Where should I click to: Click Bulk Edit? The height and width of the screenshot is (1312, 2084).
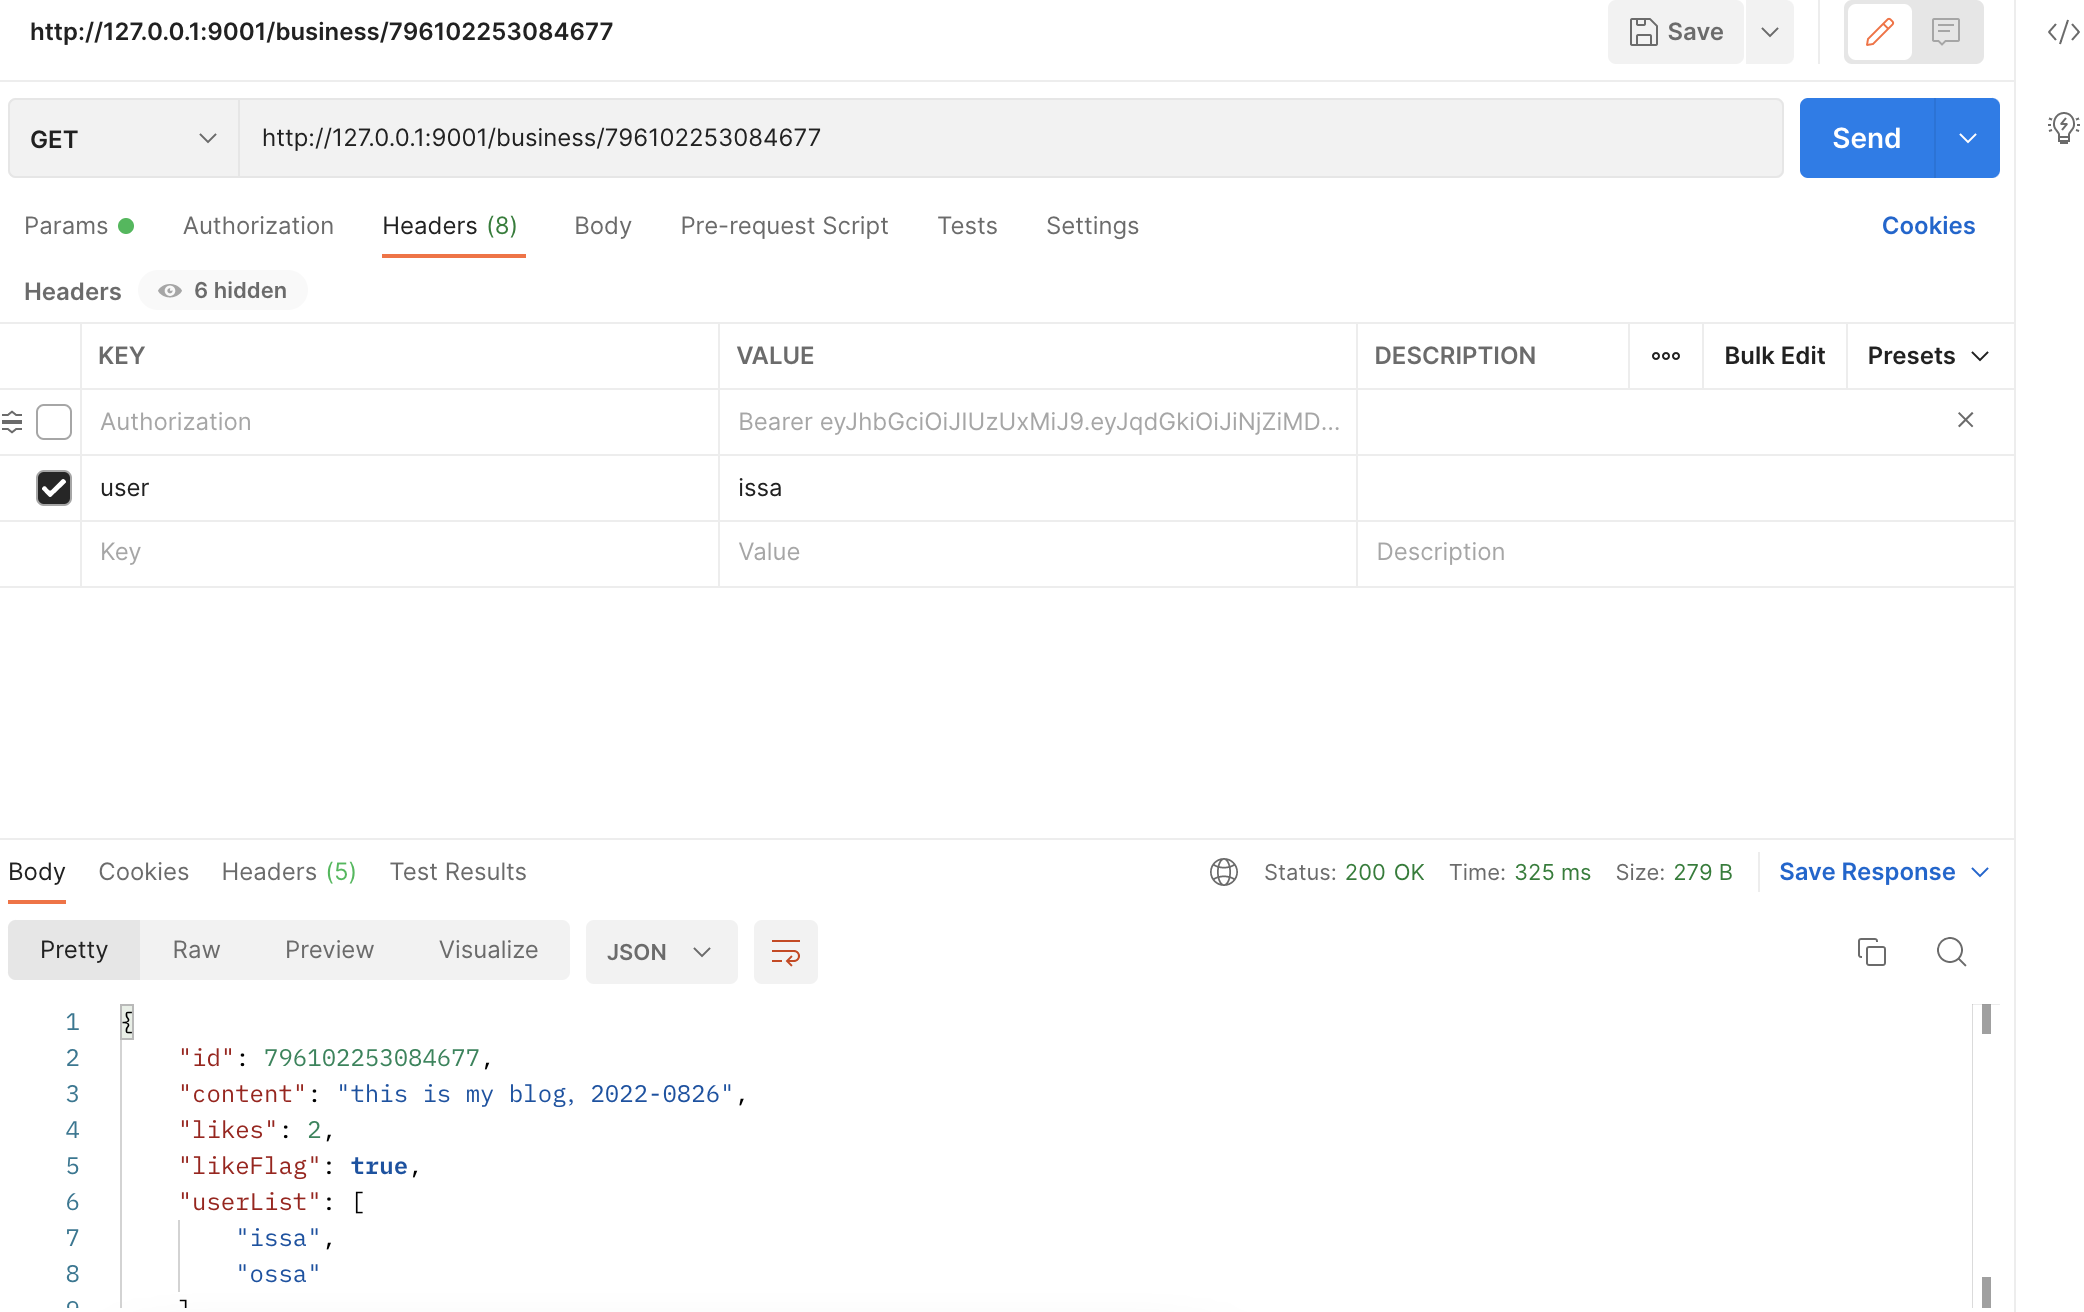point(1775,356)
